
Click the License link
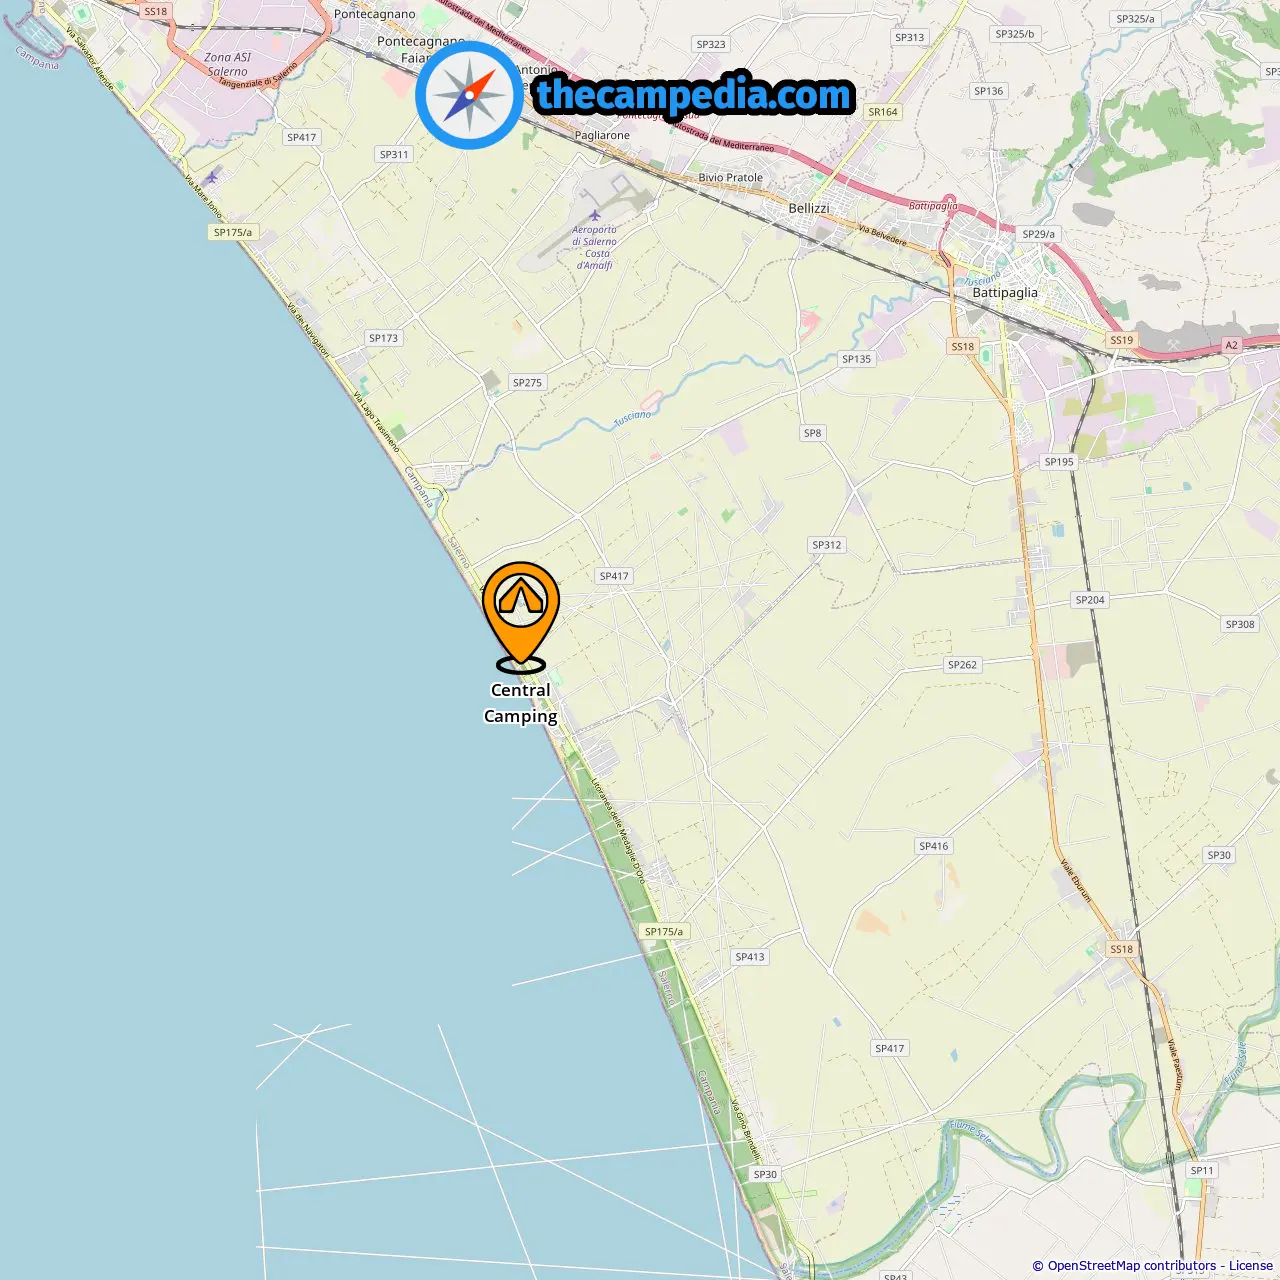point(1250,1266)
